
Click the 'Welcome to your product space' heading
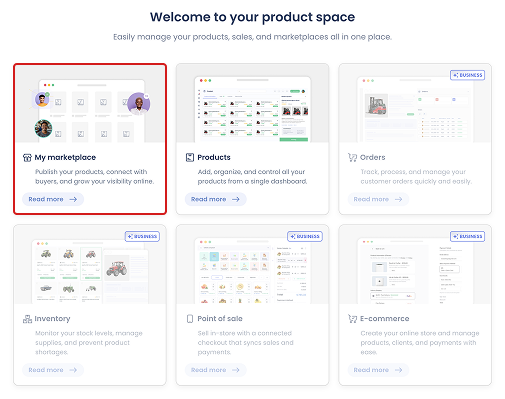[x=252, y=17]
